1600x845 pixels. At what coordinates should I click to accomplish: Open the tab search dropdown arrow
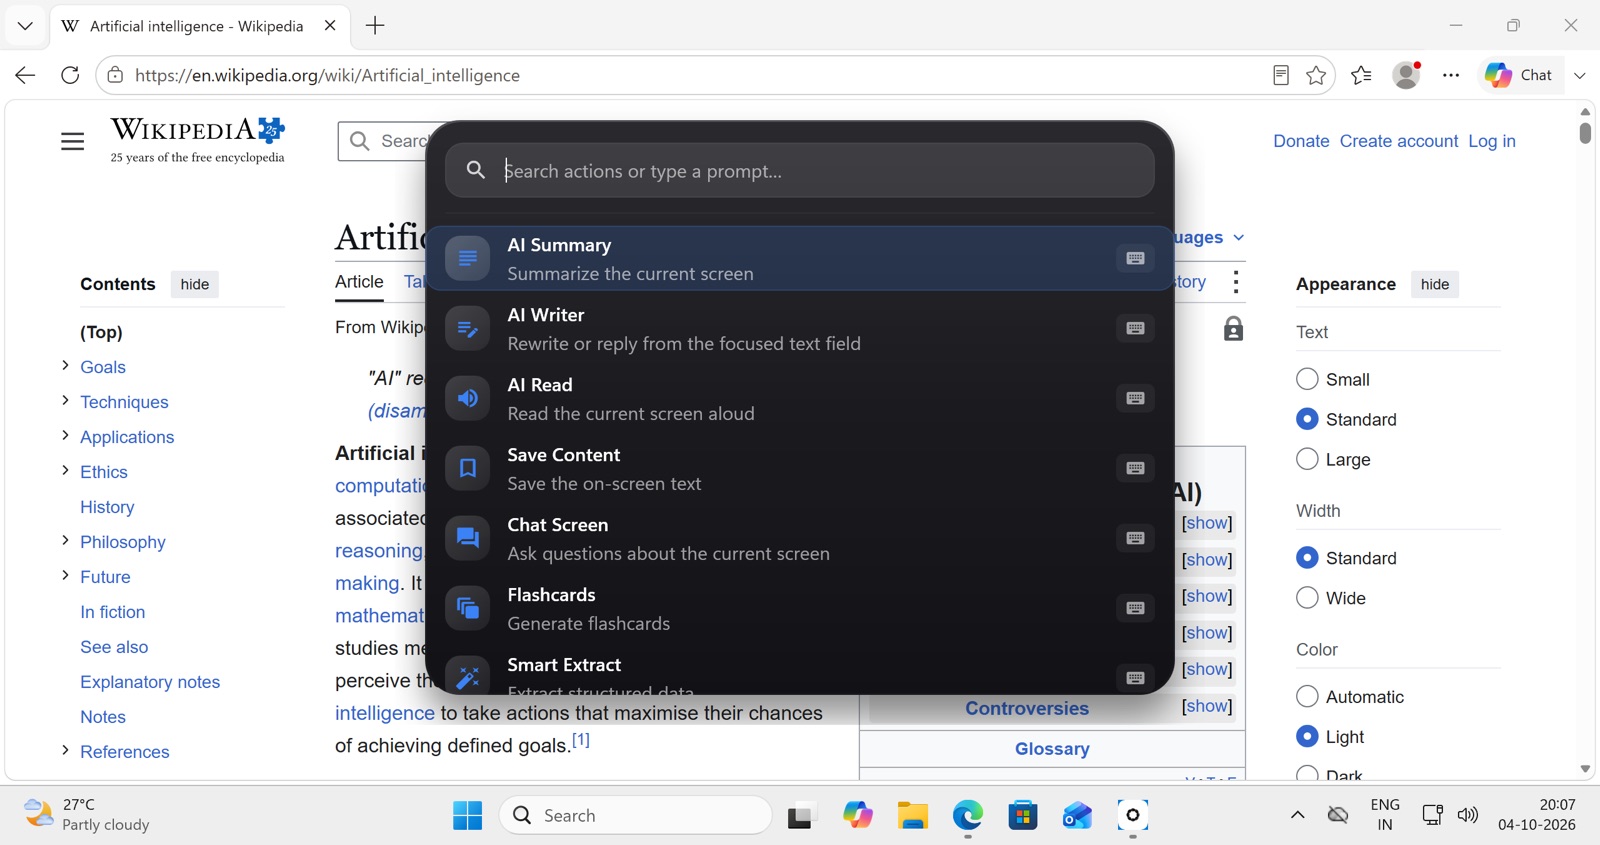coord(25,26)
